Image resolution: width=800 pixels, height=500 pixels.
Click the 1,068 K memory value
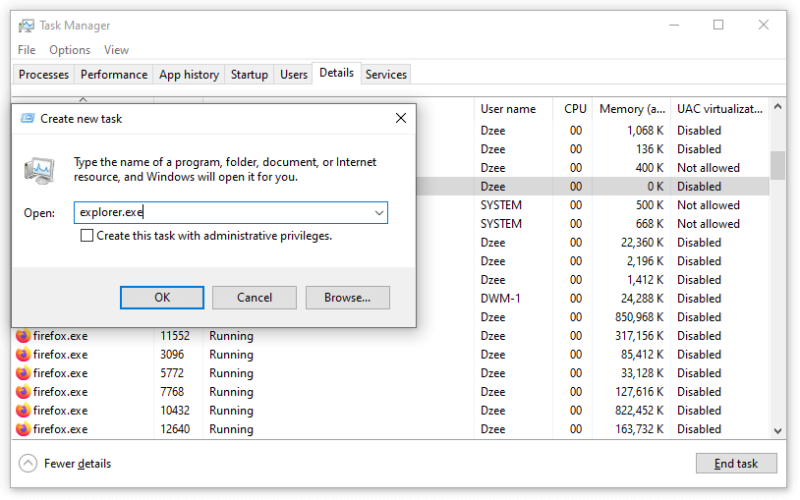(x=645, y=131)
